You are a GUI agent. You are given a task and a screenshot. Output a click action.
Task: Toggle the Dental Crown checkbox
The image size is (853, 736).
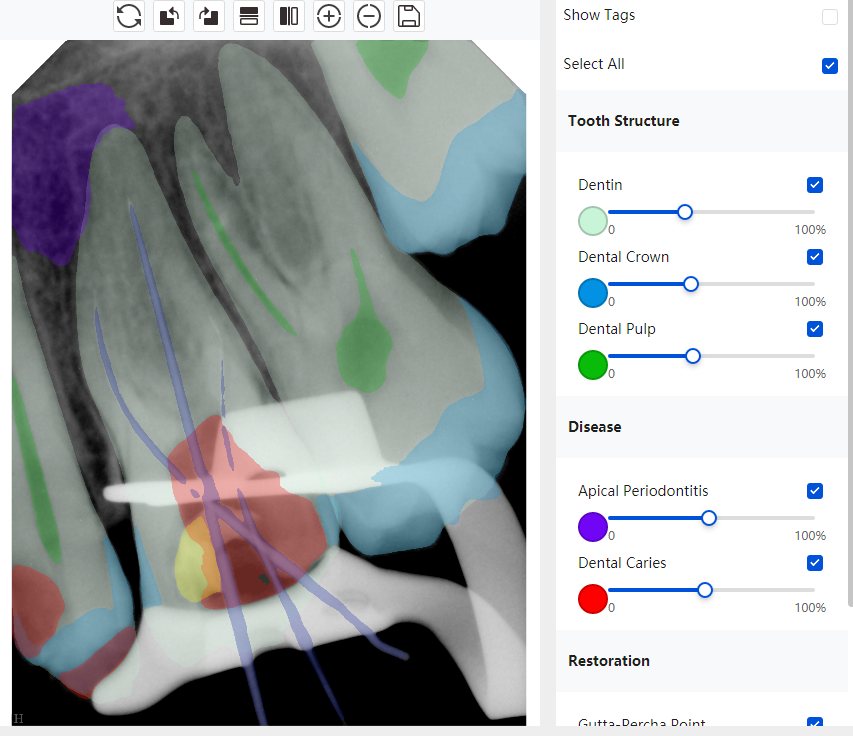tap(815, 257)
